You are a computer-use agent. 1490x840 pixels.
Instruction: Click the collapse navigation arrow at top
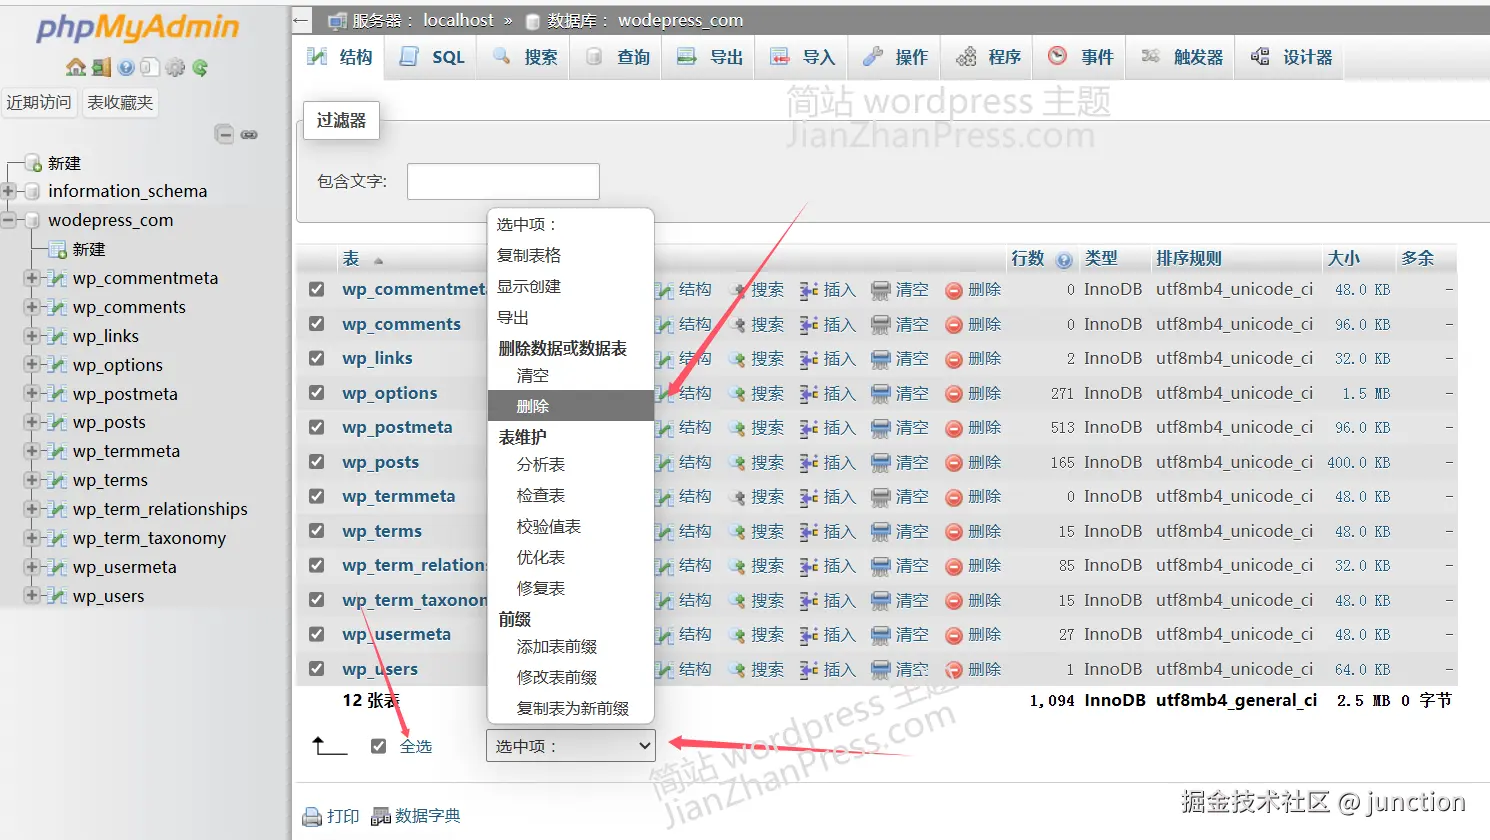point(301,20)
